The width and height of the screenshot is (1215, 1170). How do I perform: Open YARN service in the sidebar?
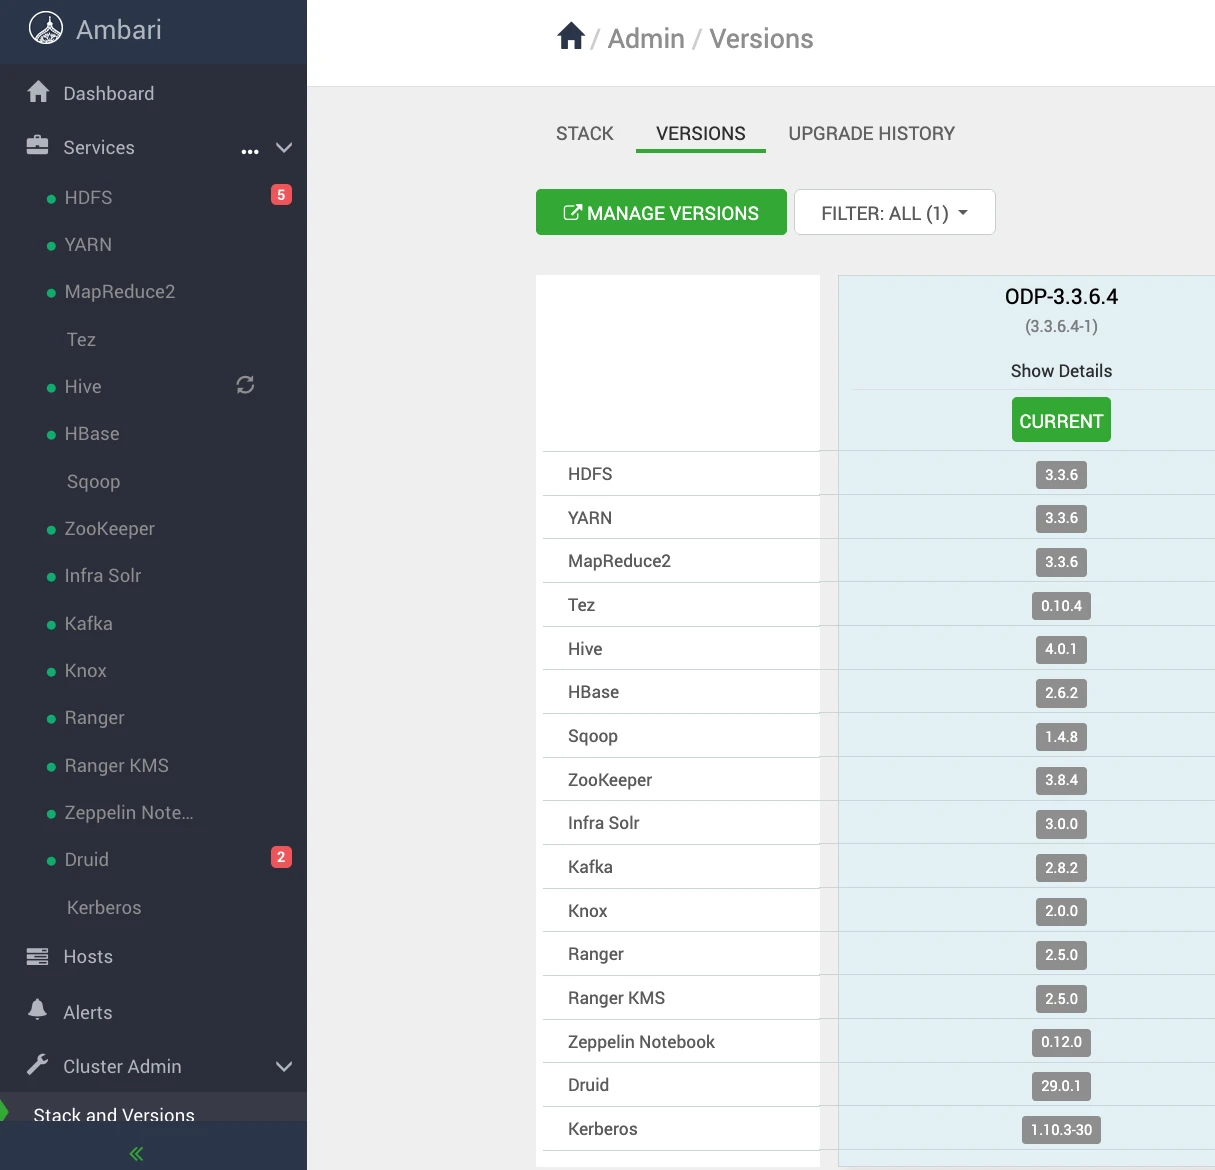click(x=88, y=245)
